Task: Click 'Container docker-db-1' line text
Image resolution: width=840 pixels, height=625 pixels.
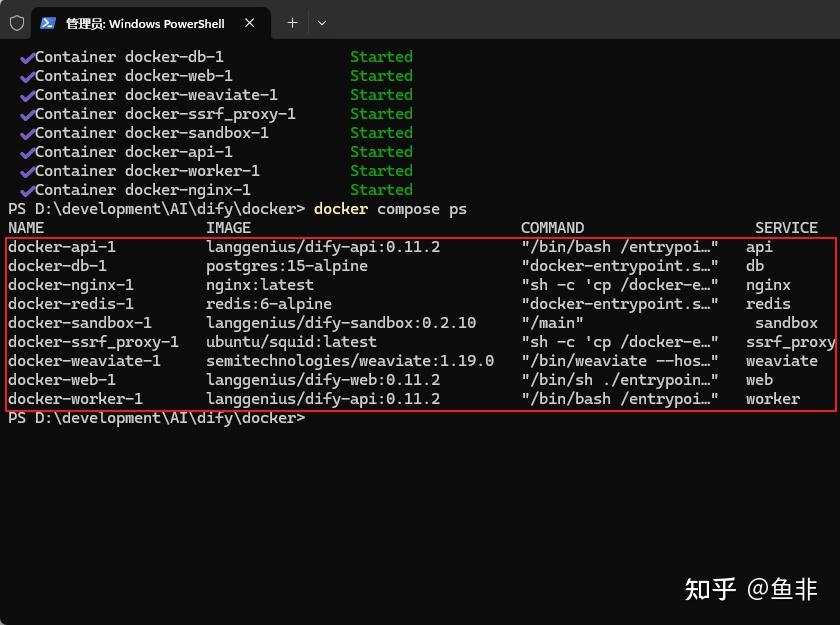Action: (x=129, y=57)
